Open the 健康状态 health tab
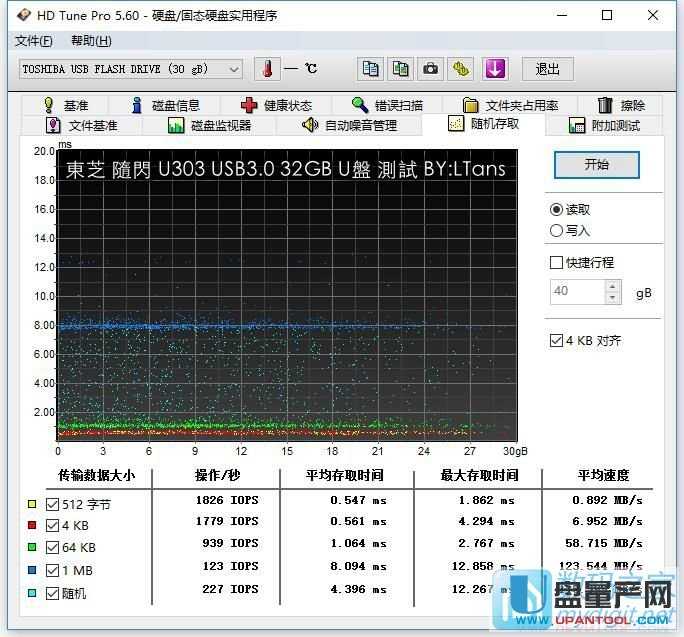This screenshot has width=684, height=637. point(277,105)
